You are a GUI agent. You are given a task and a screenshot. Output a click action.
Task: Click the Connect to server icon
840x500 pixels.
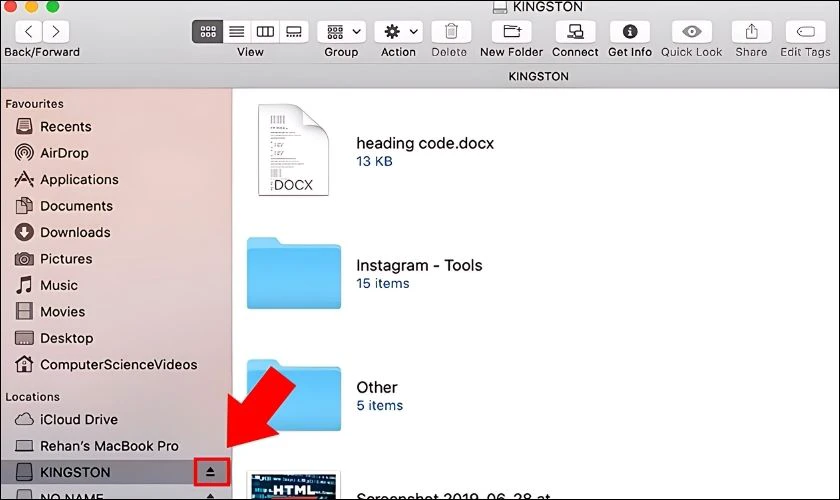coord(575,32)
